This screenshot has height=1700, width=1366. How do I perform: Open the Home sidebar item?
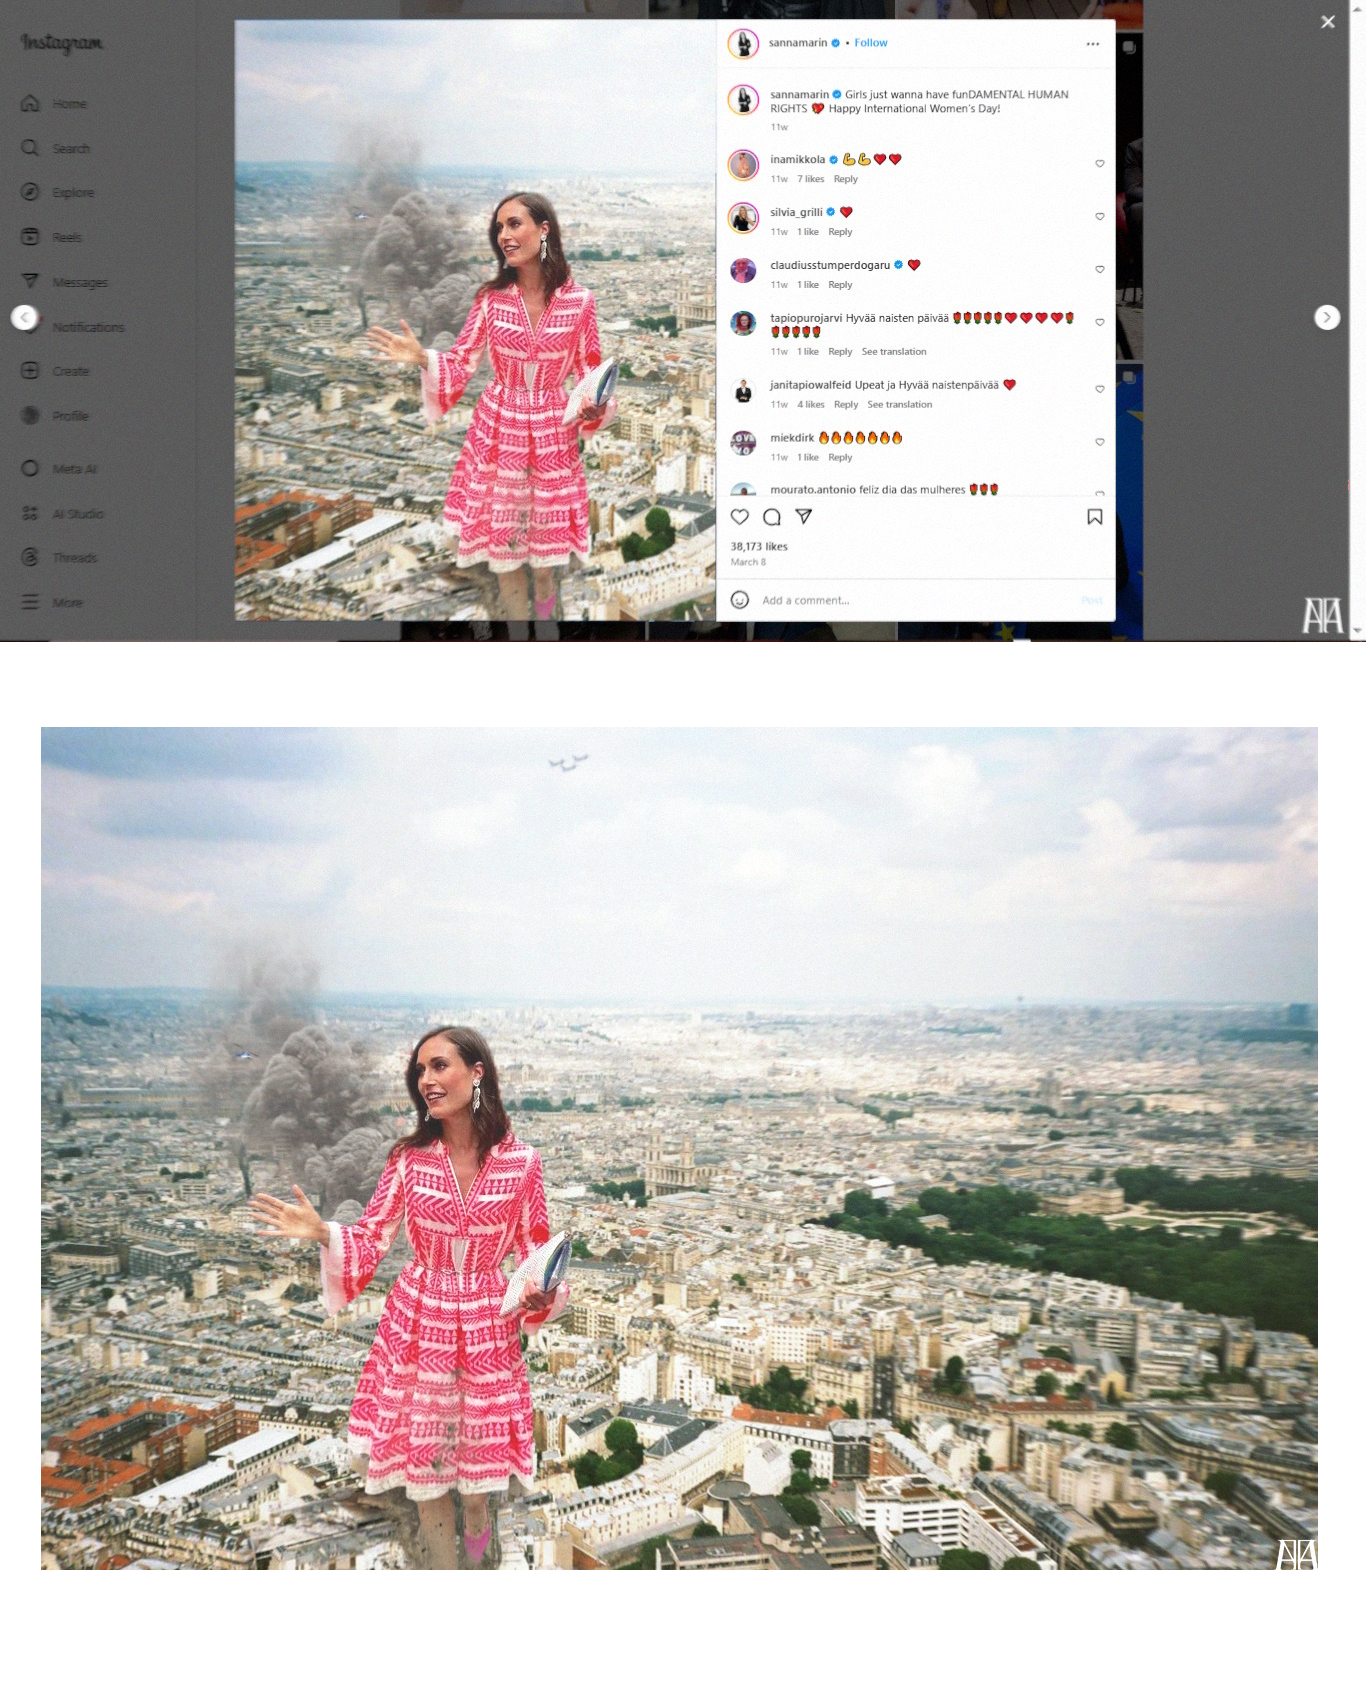pyautogui.click(x=55, y=104)
